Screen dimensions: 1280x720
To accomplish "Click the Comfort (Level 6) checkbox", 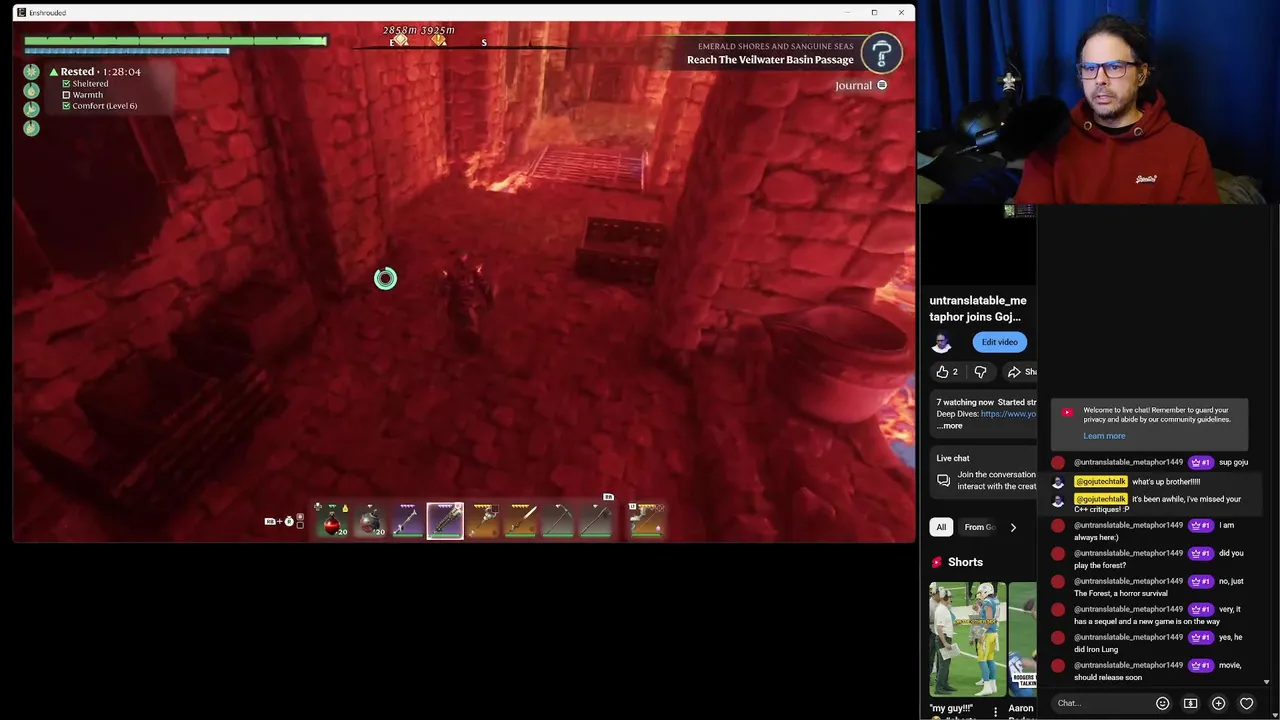I will tap(67, 106).
